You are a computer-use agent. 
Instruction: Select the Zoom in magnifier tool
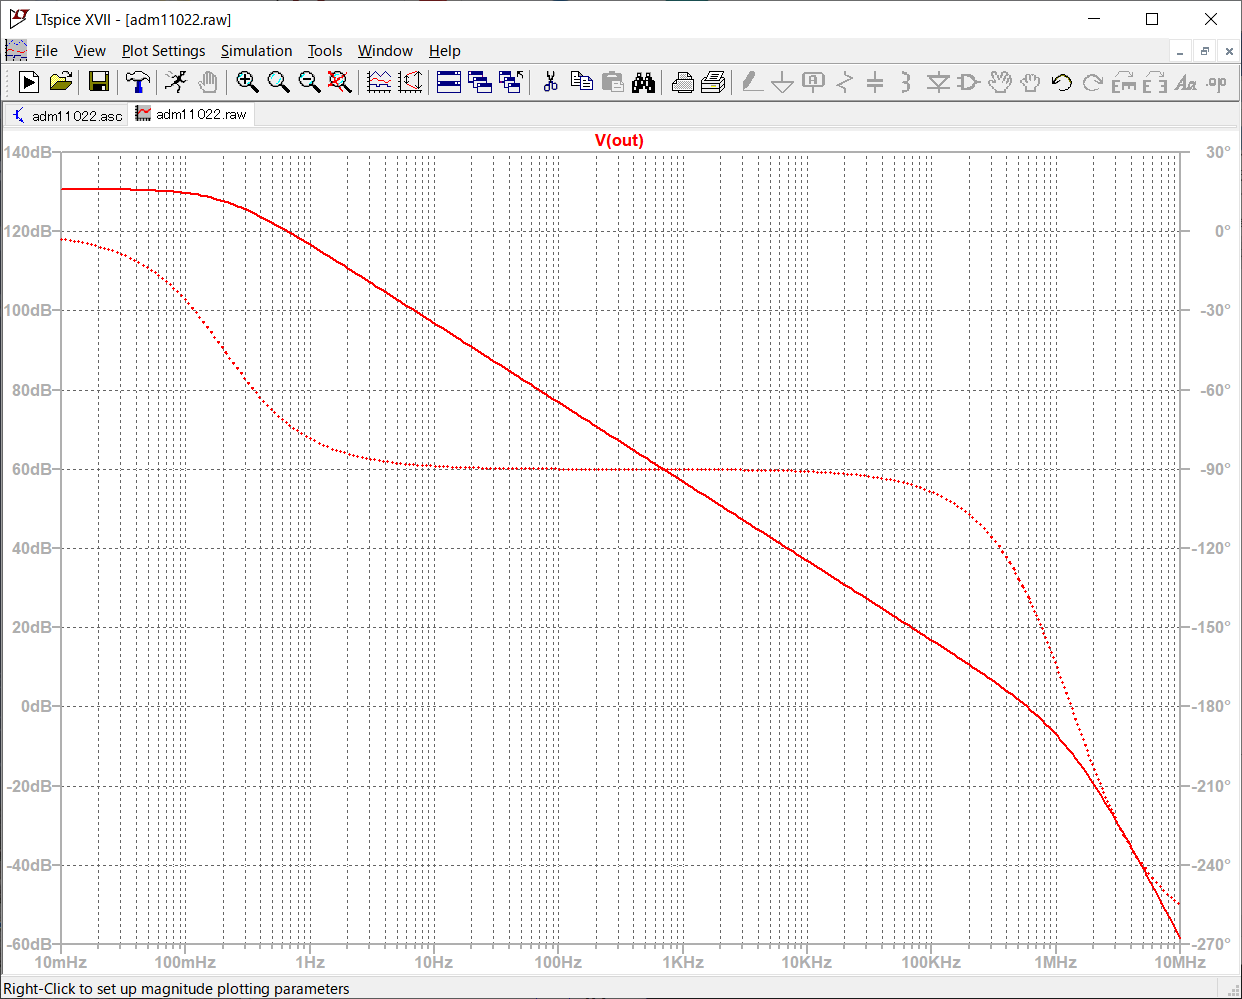247,82
